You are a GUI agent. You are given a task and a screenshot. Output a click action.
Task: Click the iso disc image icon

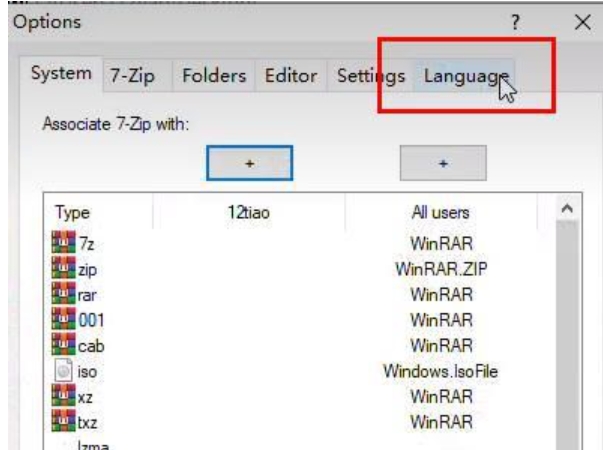(62, 372)
